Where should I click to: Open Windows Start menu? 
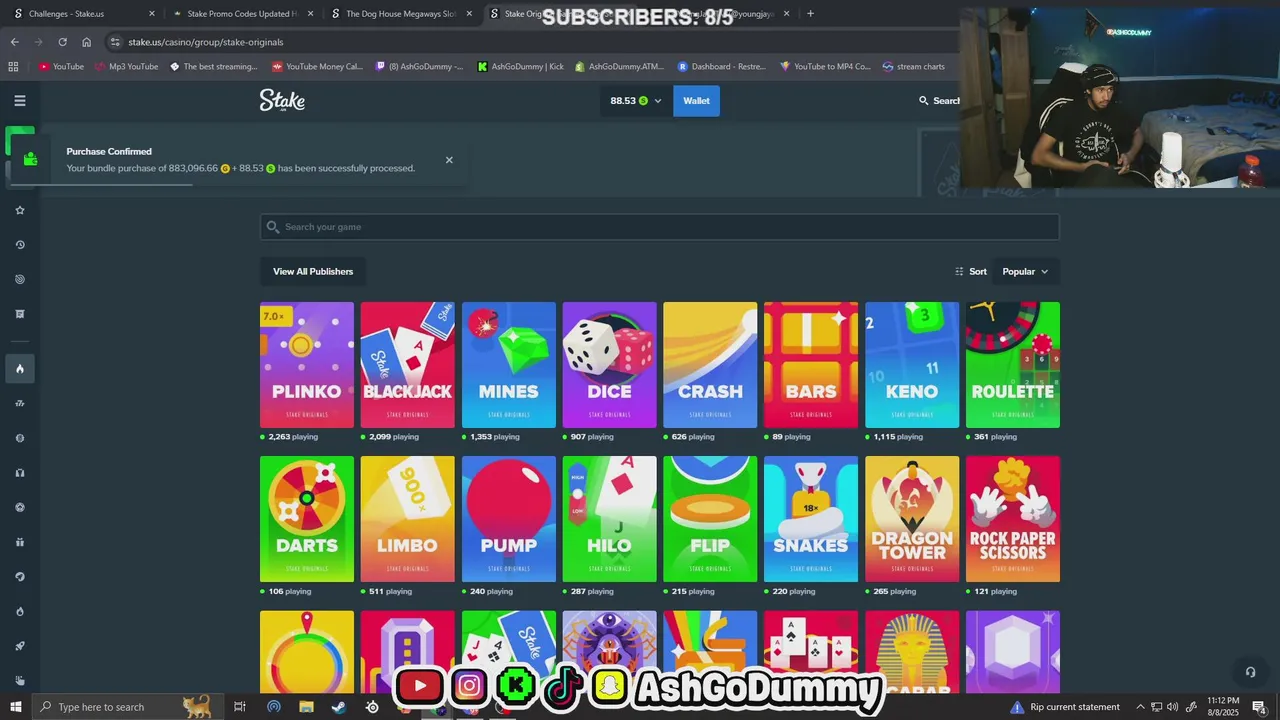click(x=15, y=707)
